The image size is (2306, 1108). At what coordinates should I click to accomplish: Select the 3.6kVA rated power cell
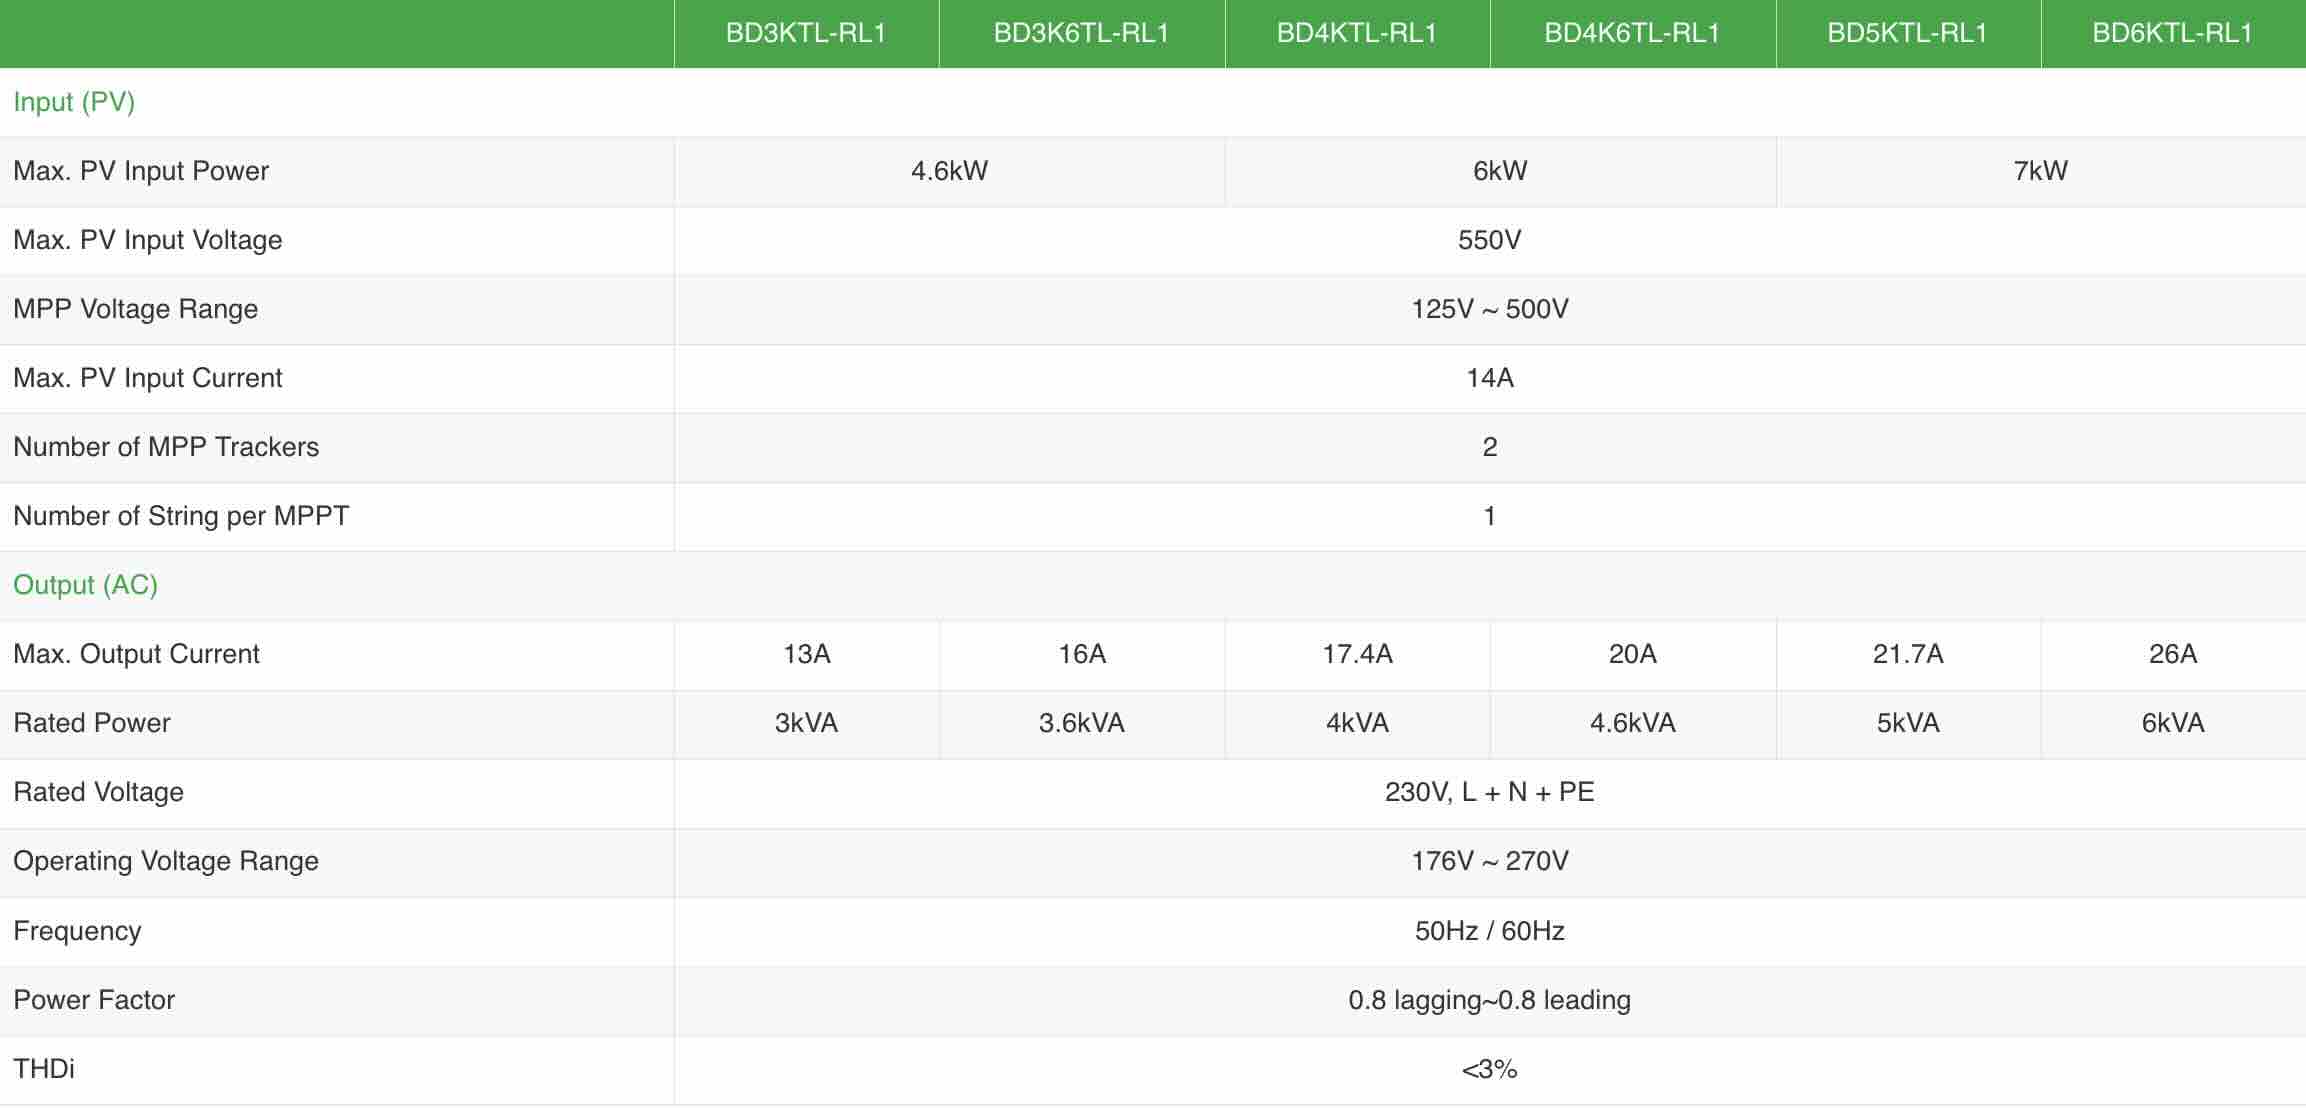pyautogui.click(x=1082, y=723)
